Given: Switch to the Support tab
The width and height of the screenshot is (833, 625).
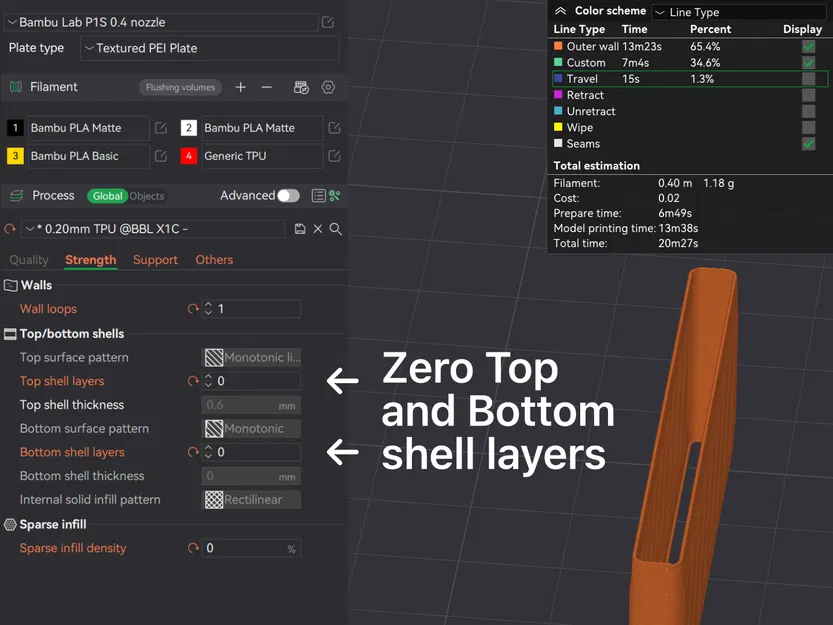Looking at the screenshot, I should pyautogui.click(x=155, y=260).
